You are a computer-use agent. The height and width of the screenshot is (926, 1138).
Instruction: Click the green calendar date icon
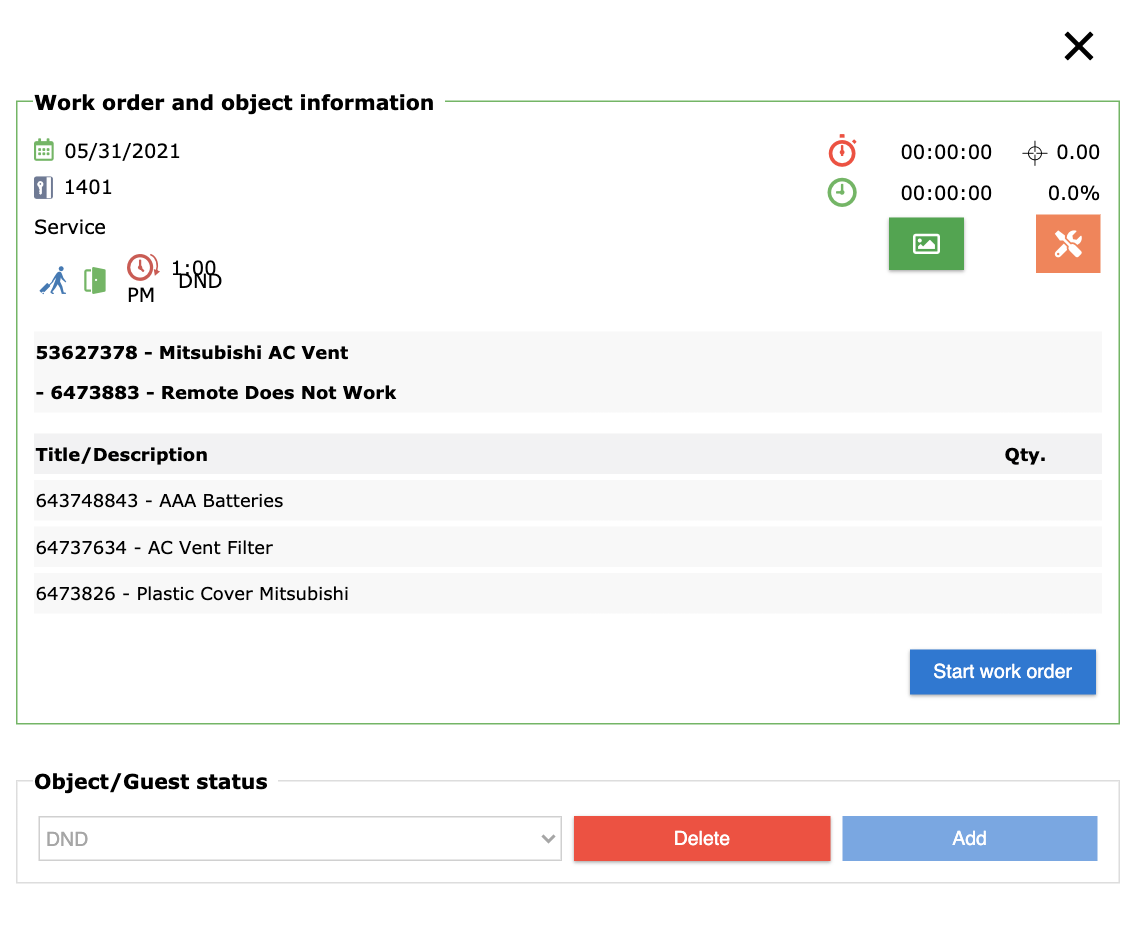[43, 151]
